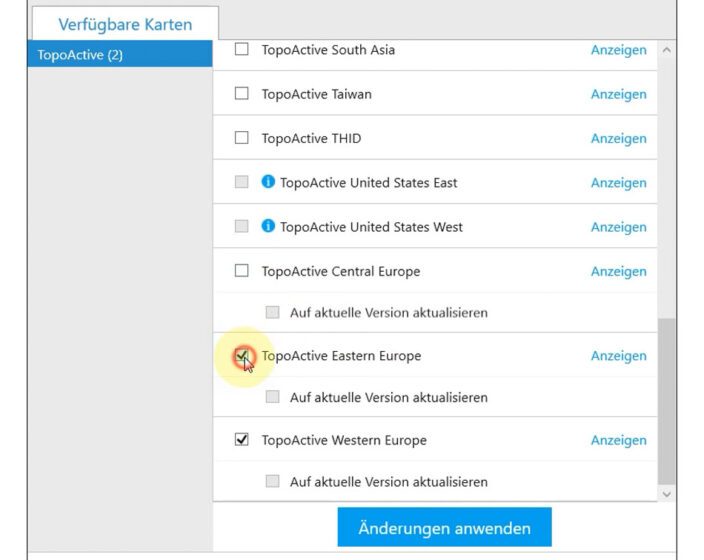Viewport: 704px width, 560px height.
Task: Click the map list scrollbar thumb
Action: [x=667, y=401]
